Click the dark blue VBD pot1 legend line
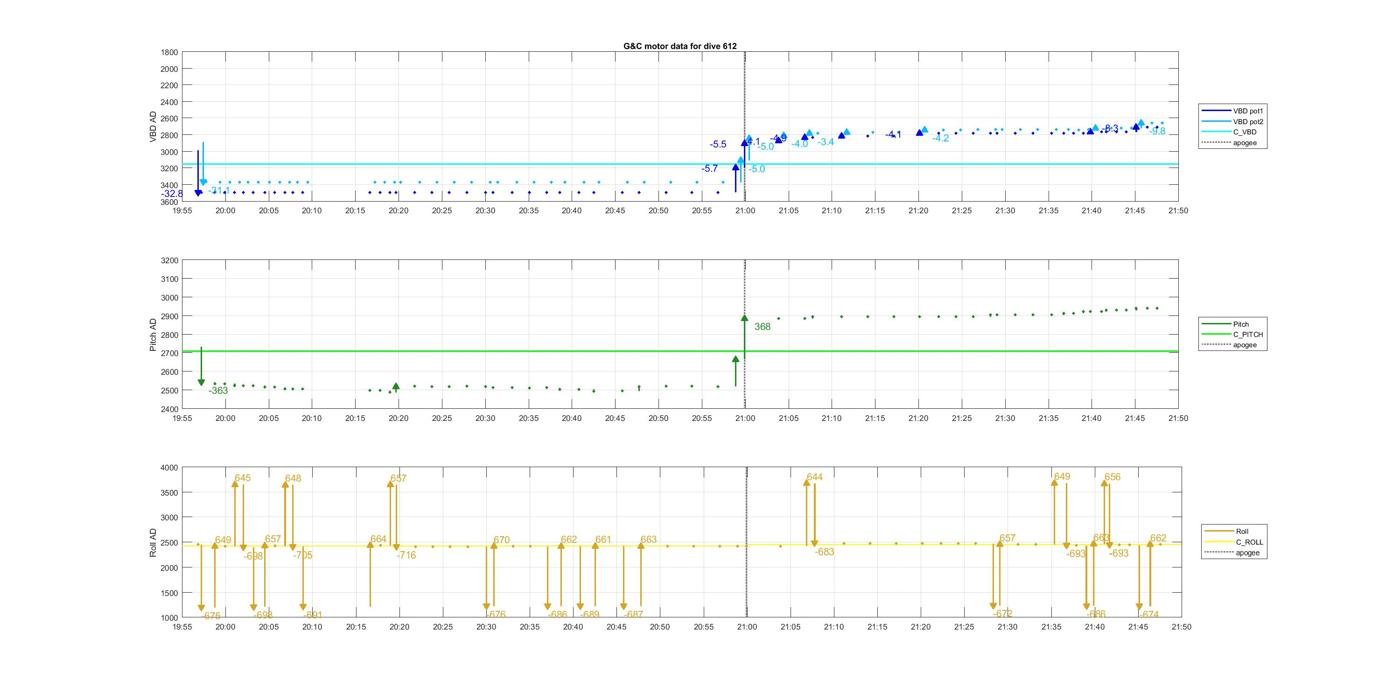Screen dimensions: 1400x693 (1218, 111)
